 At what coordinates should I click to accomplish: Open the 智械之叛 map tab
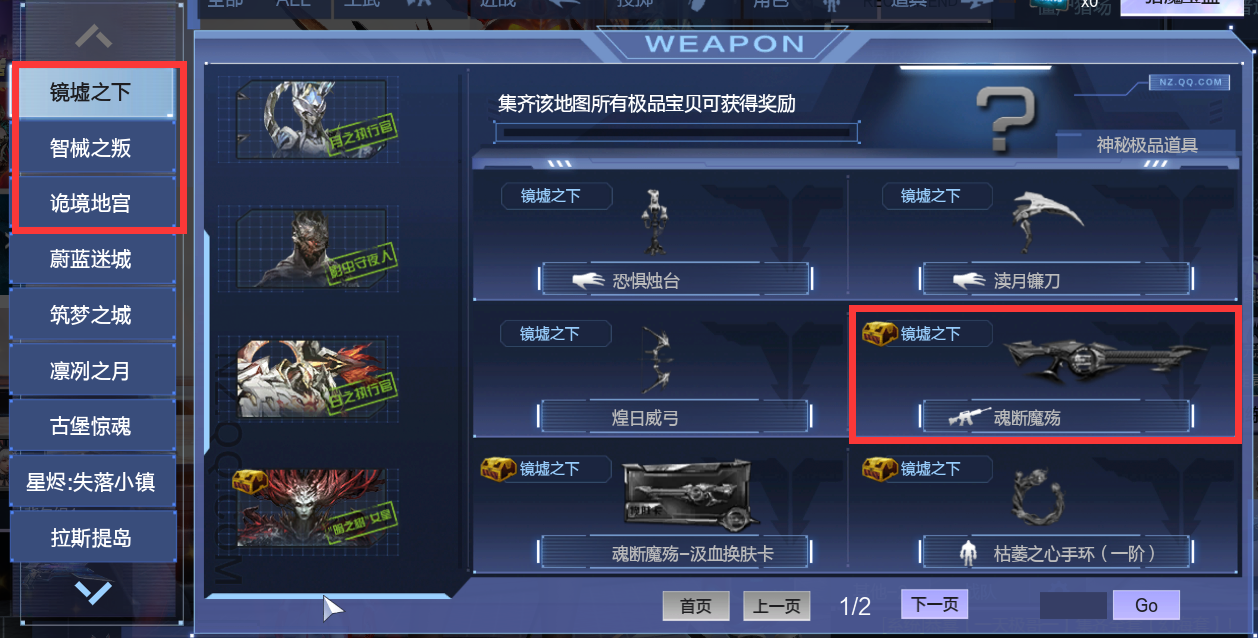tap(91, 149)
